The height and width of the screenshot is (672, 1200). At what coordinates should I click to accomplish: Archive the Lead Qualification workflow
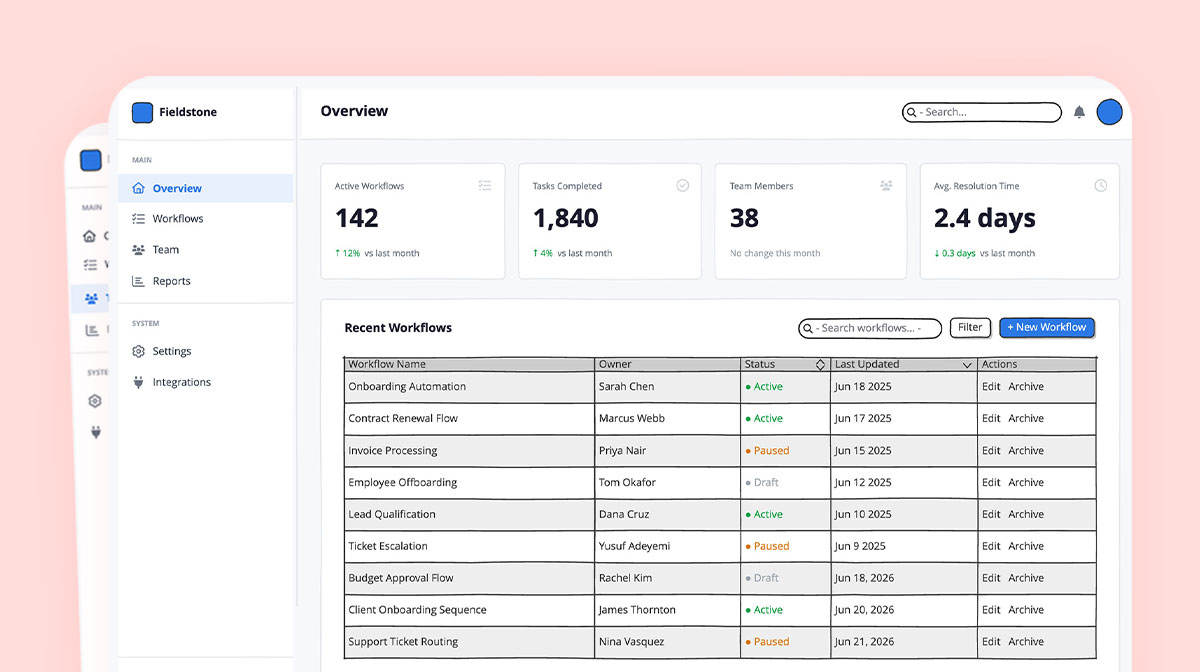pos(1026,514)
